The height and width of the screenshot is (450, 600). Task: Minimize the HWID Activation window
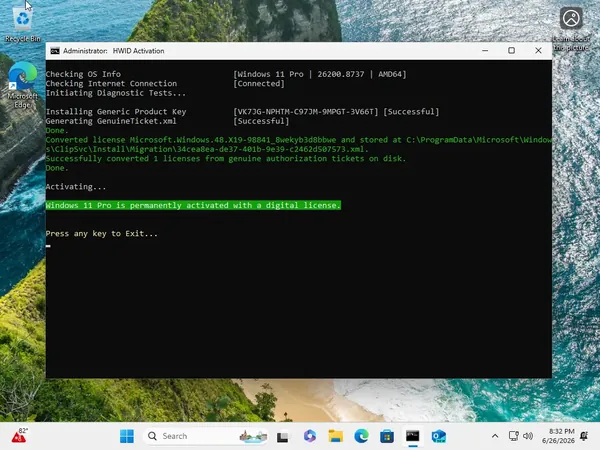(485, 51)
